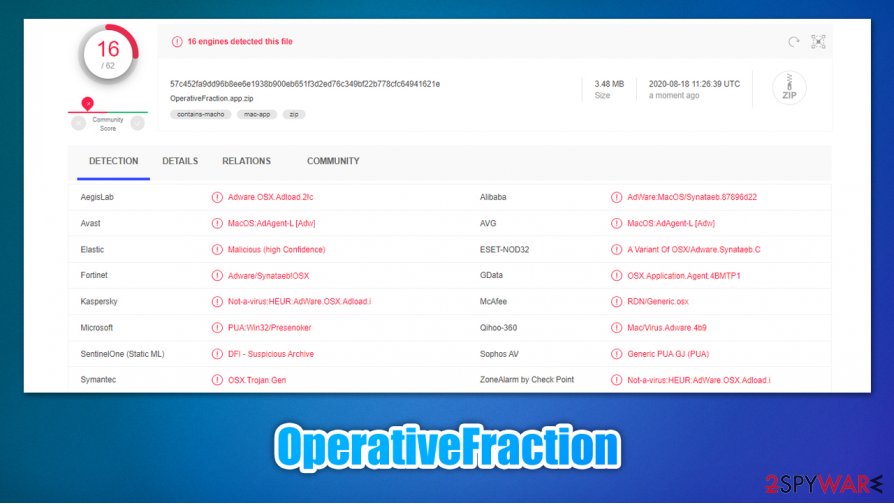The image size is (894, 504).
Task: Click the ZoneAlarm detection warning icon
Action: pos(616,380)
